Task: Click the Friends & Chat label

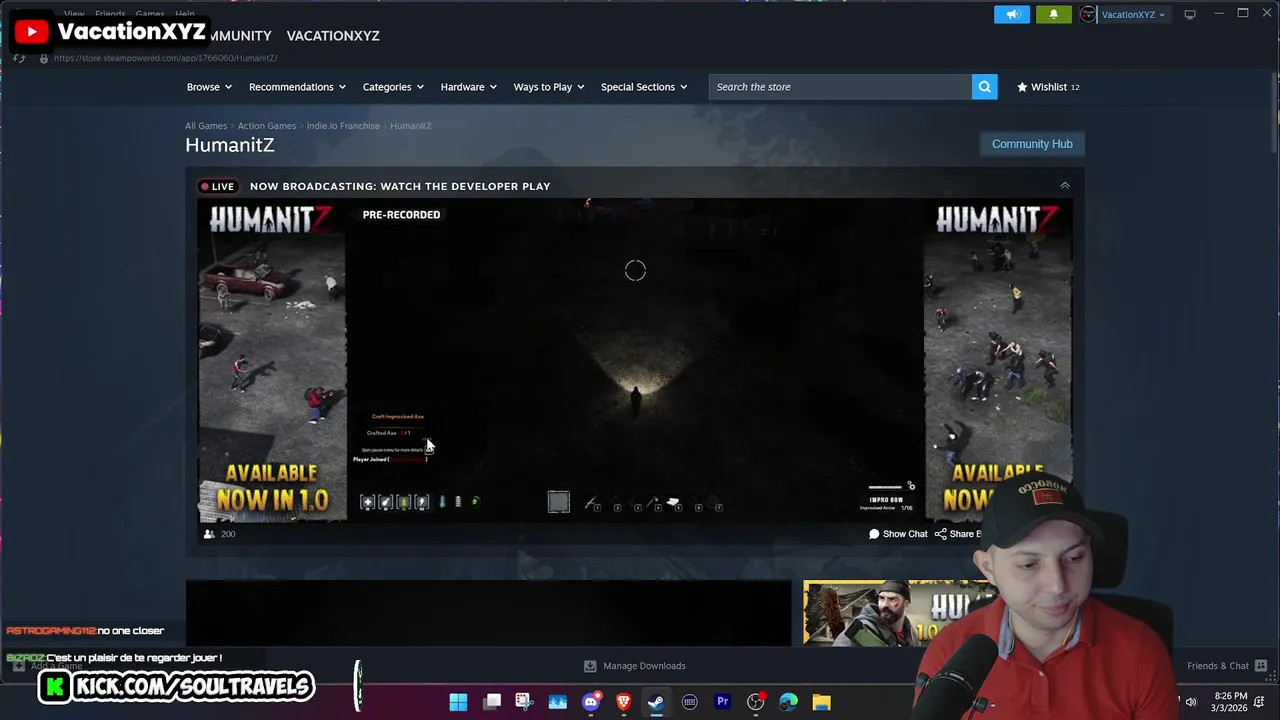Action: tap(1218, 666)
